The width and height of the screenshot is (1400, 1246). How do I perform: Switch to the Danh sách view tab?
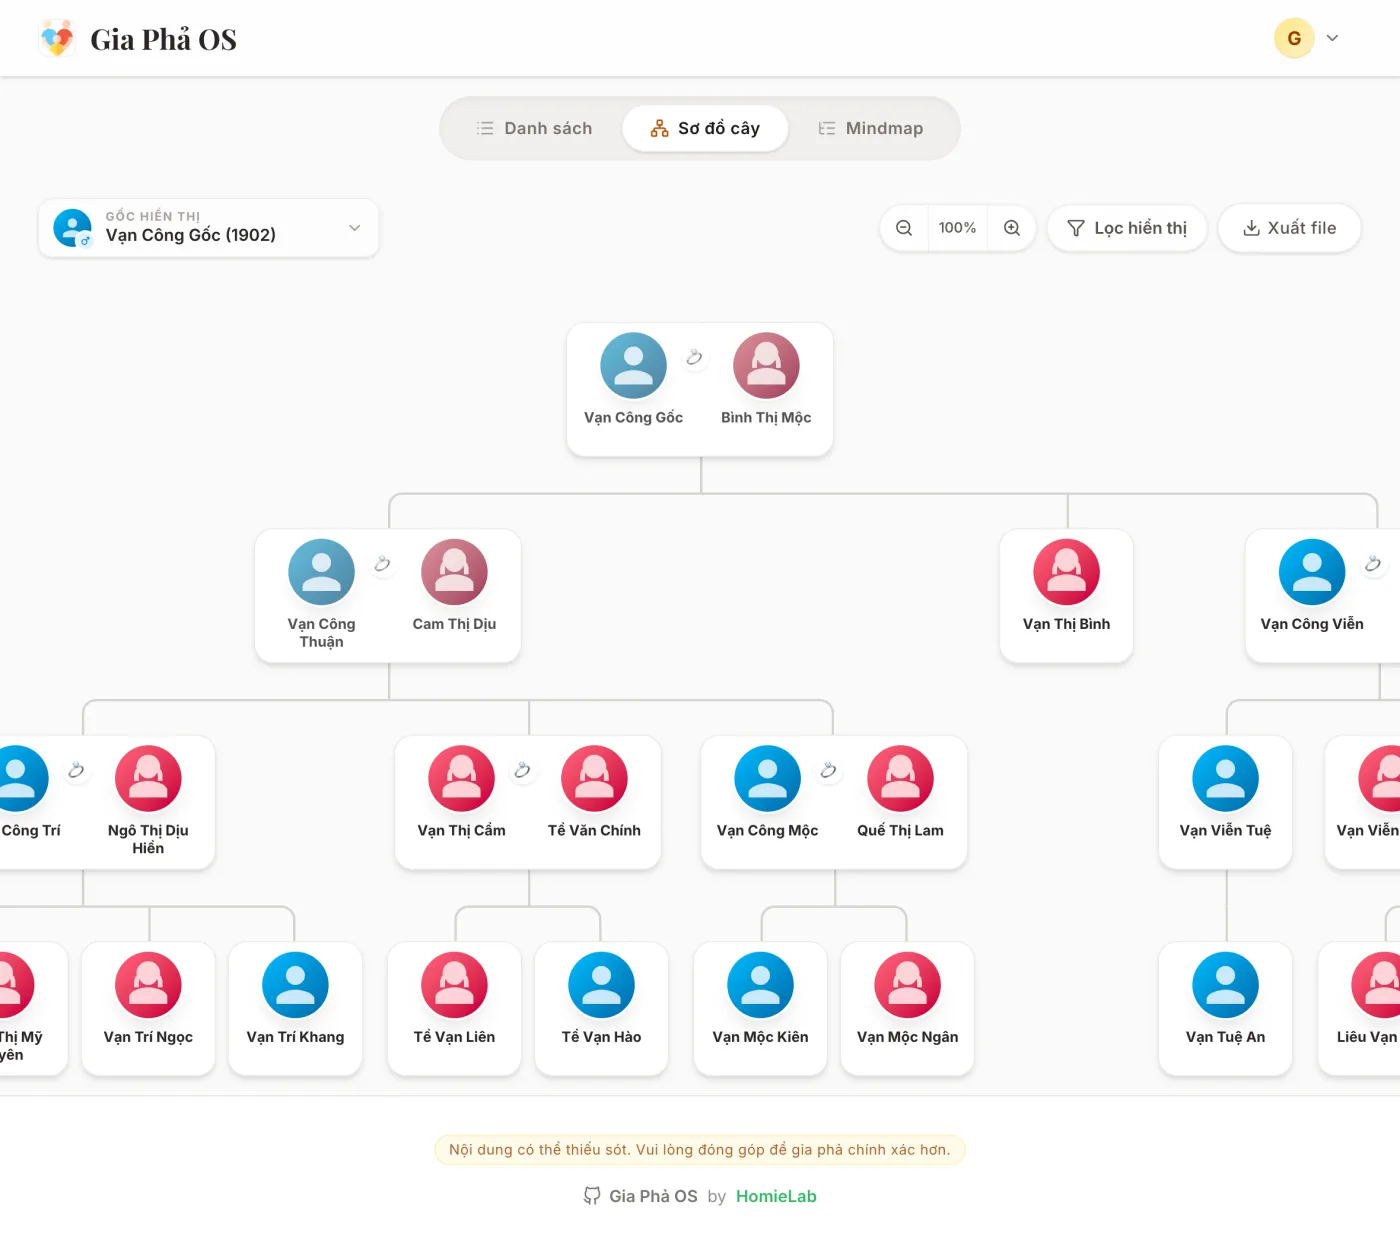click(x=534, y=128)
